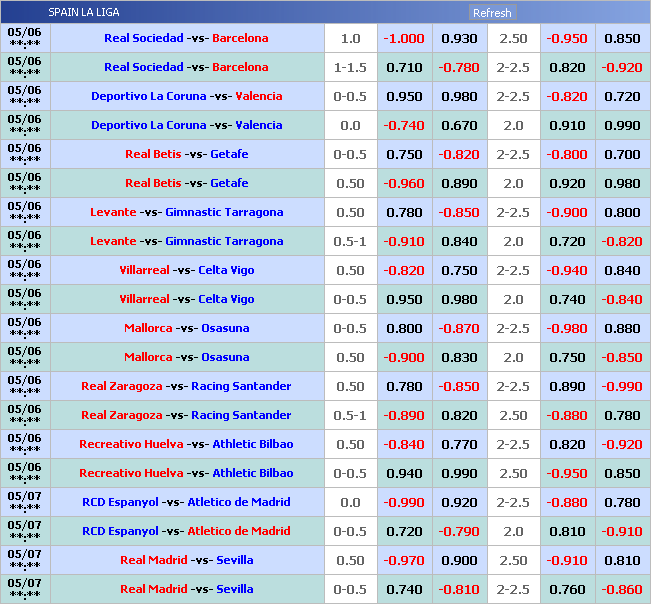
Task: Click 0.830 odds in the Mallorca 0.50 row
Action: coord(459,358)
